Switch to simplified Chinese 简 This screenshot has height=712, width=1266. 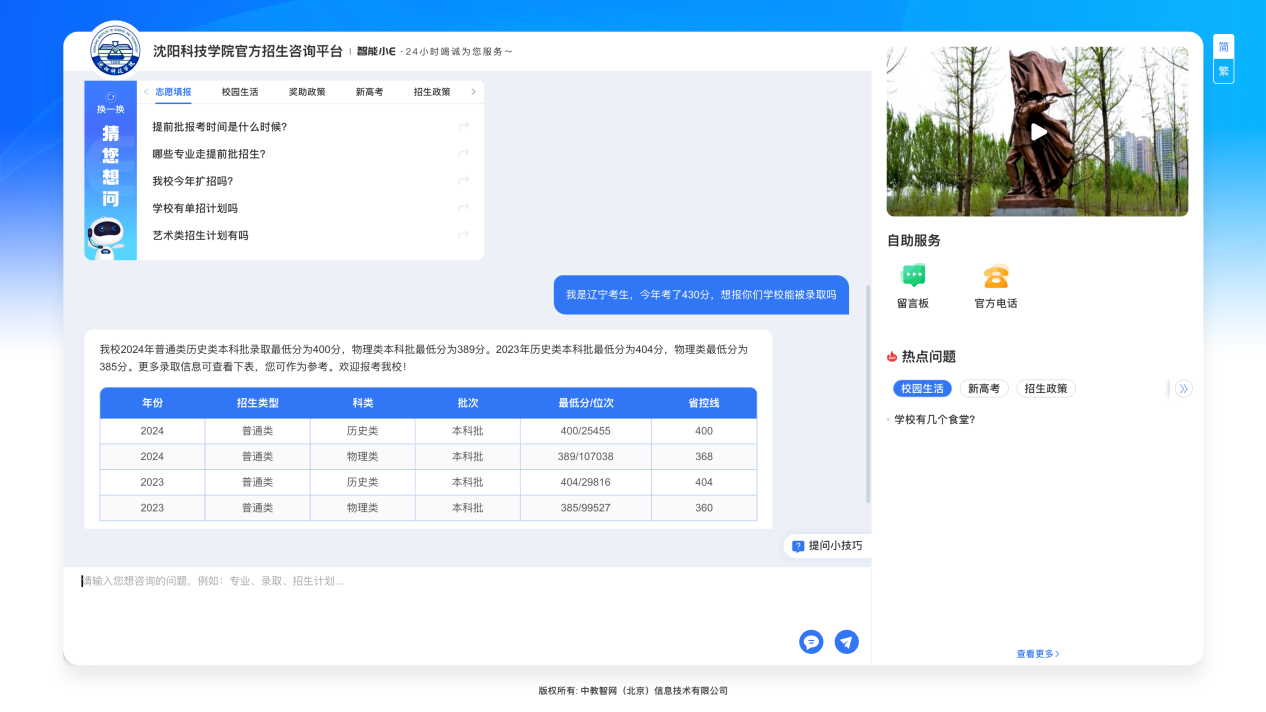1223,47
